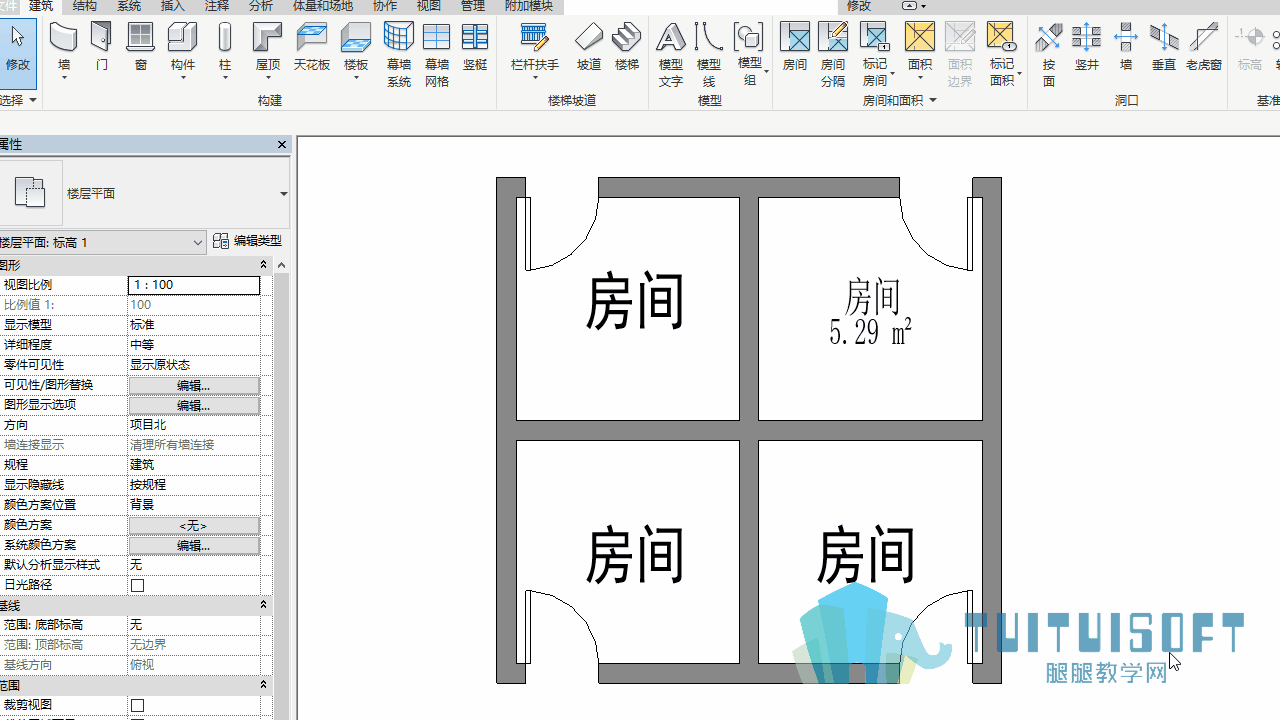Click the 视图比例 1 : 100 field

point(194,285)
